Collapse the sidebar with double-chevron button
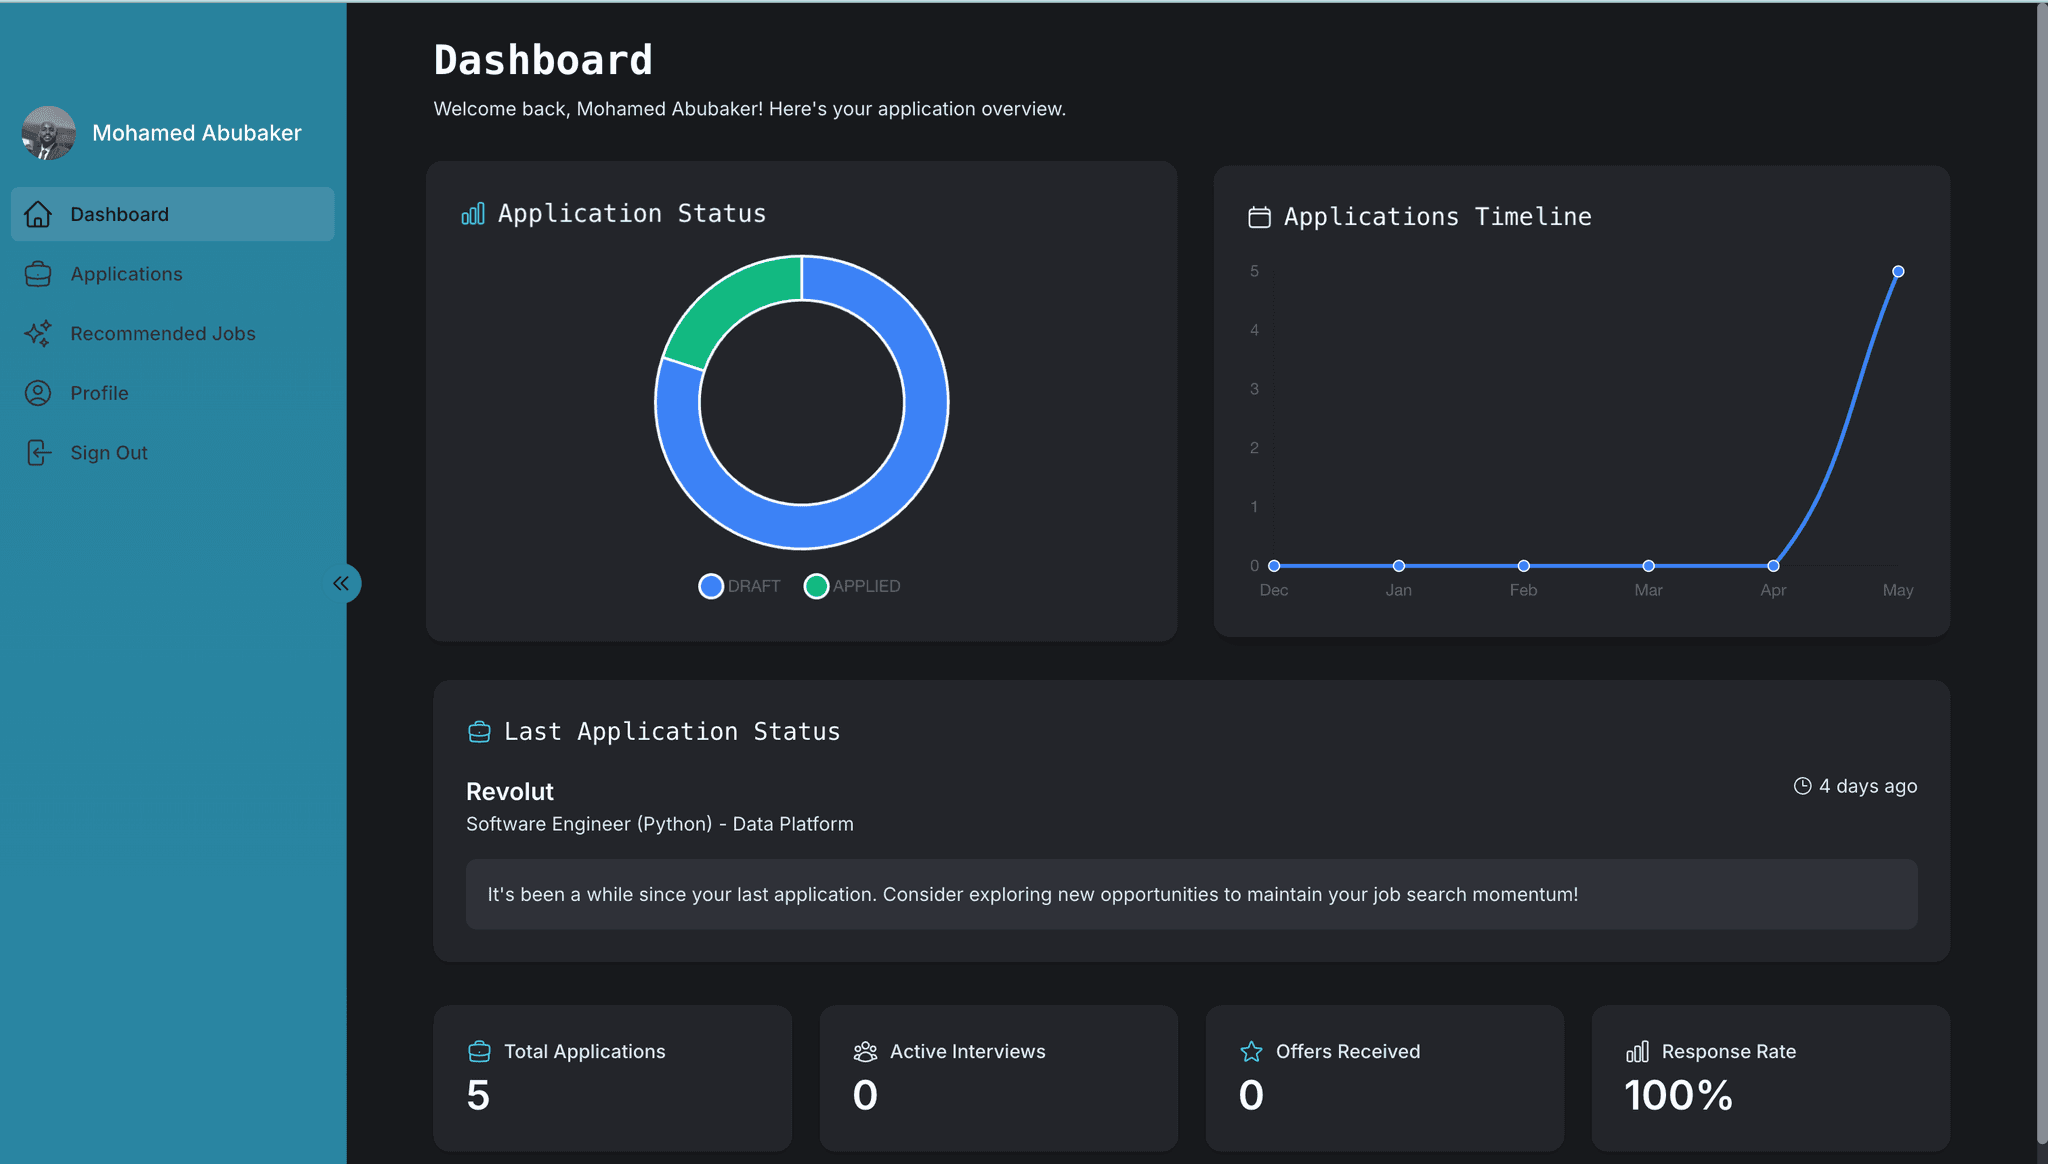2048x1164 pixels. (341, 583)
